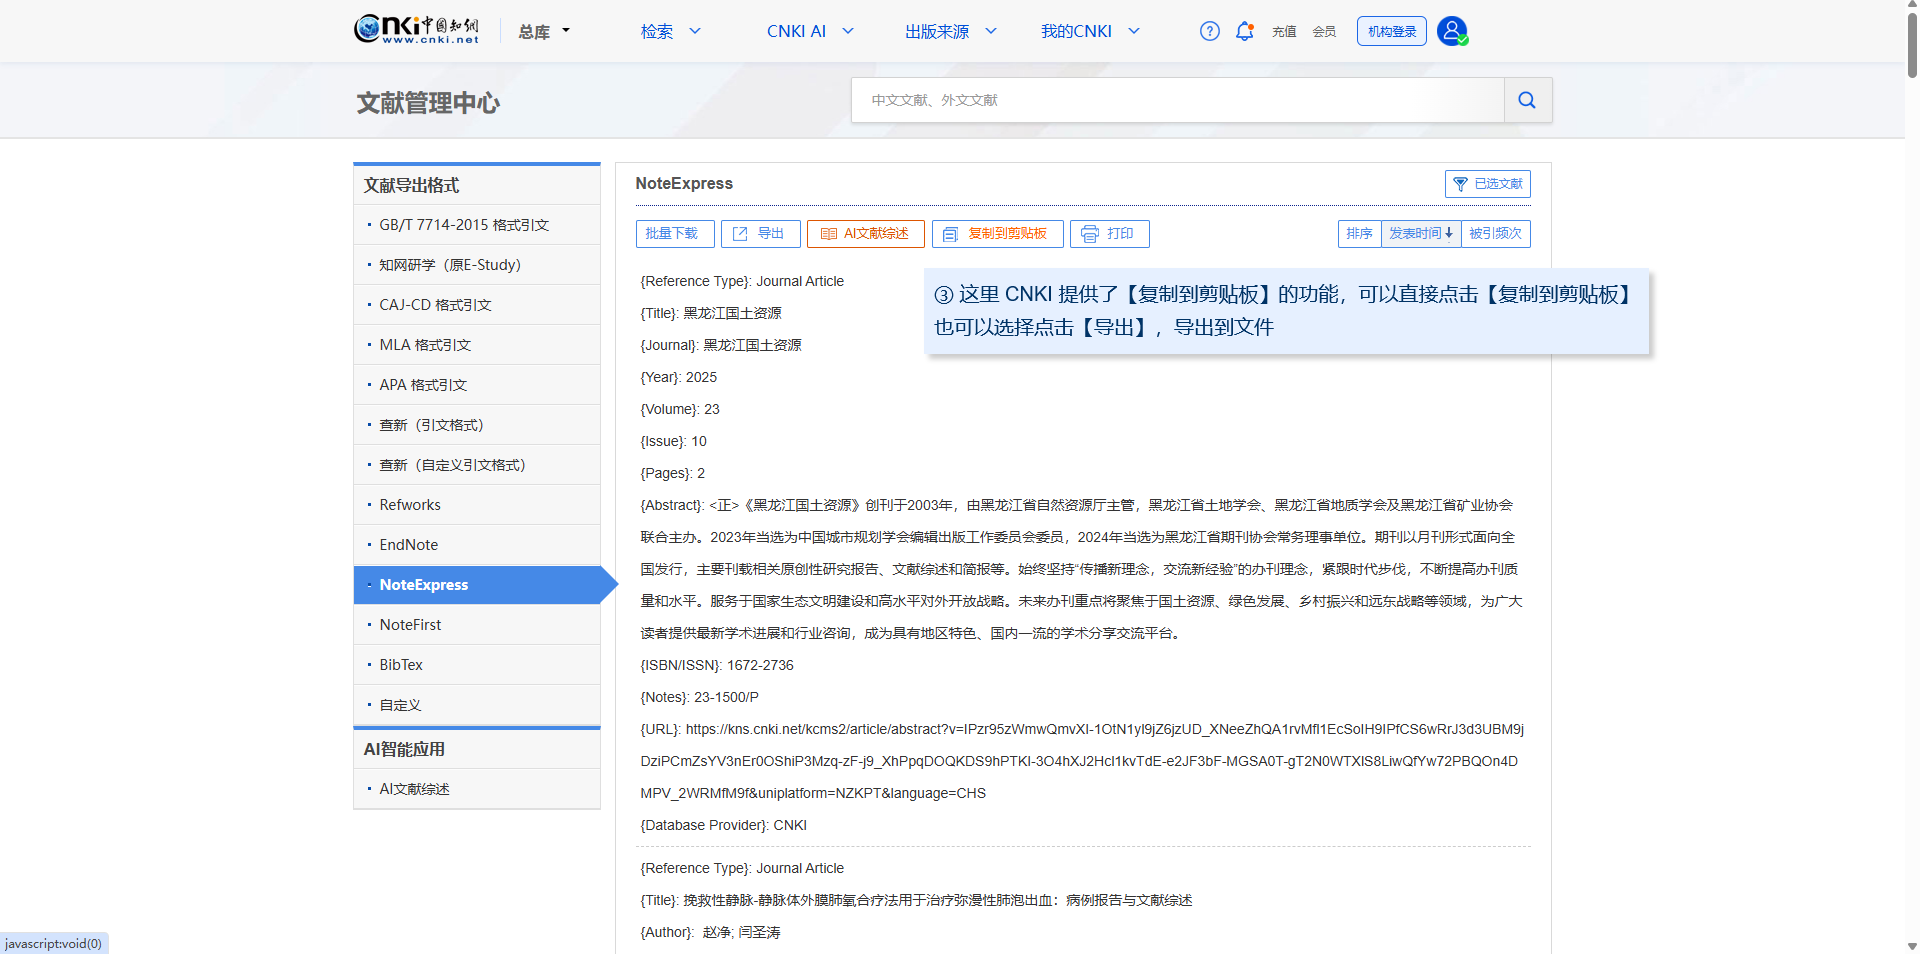Click the {Title}: 黑龙江国土资源 line
This screenshot has height=954, width=1920.
(x=711, y=313)
